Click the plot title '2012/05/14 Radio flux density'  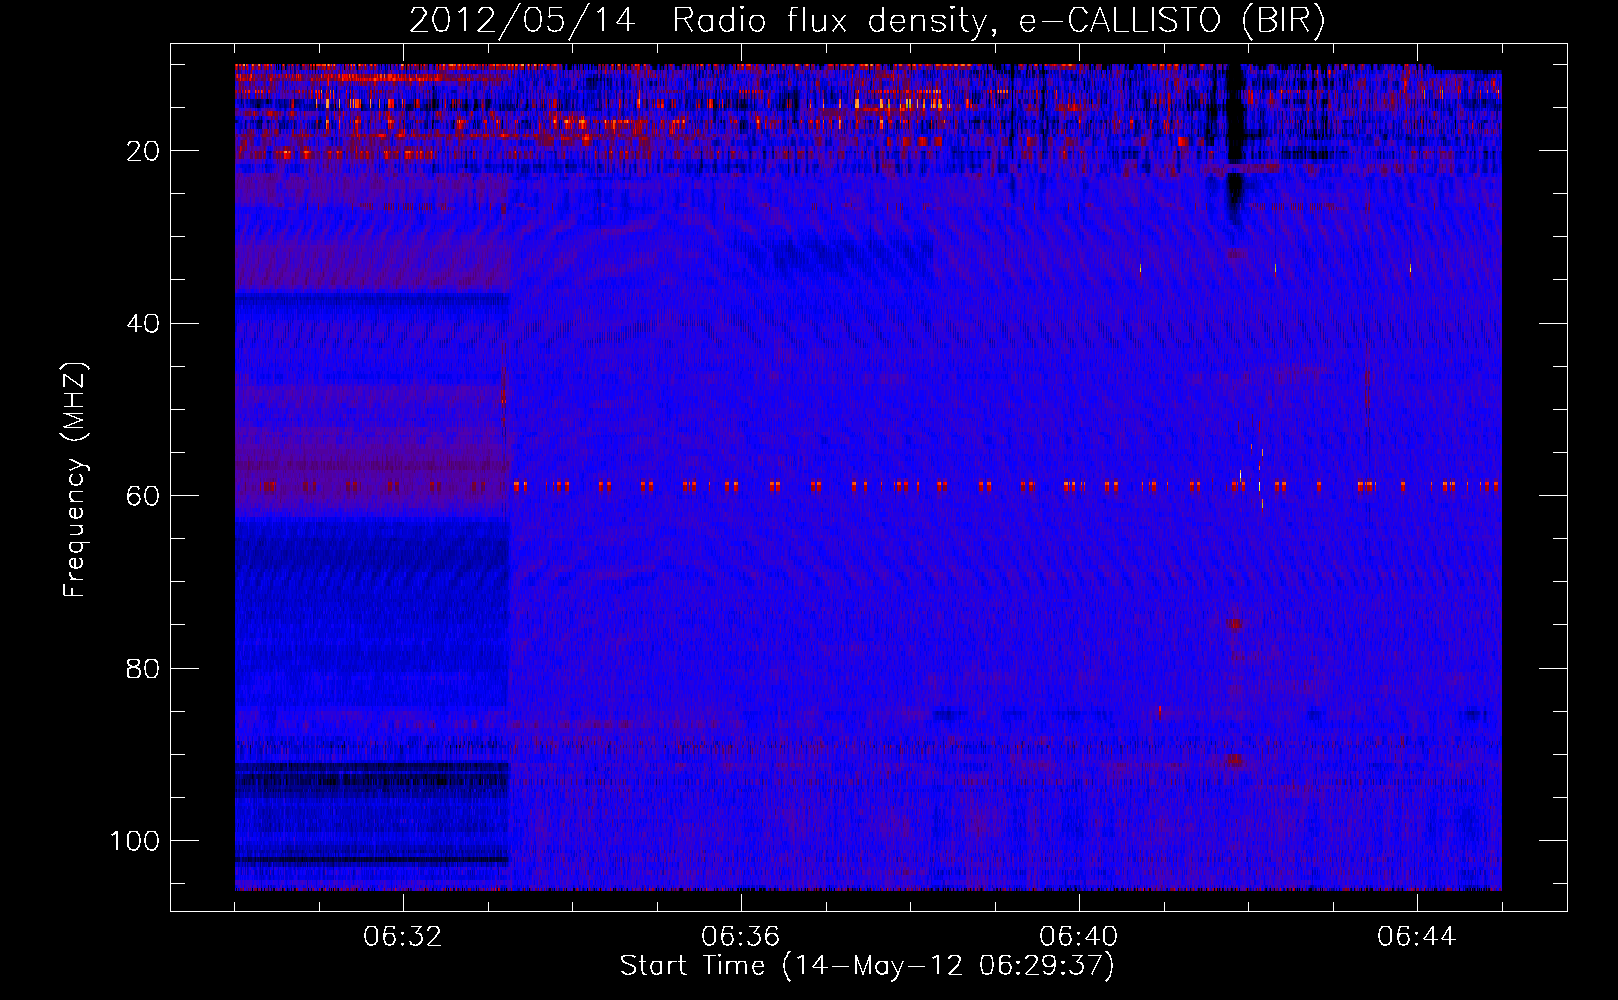(x=867, y=20)
